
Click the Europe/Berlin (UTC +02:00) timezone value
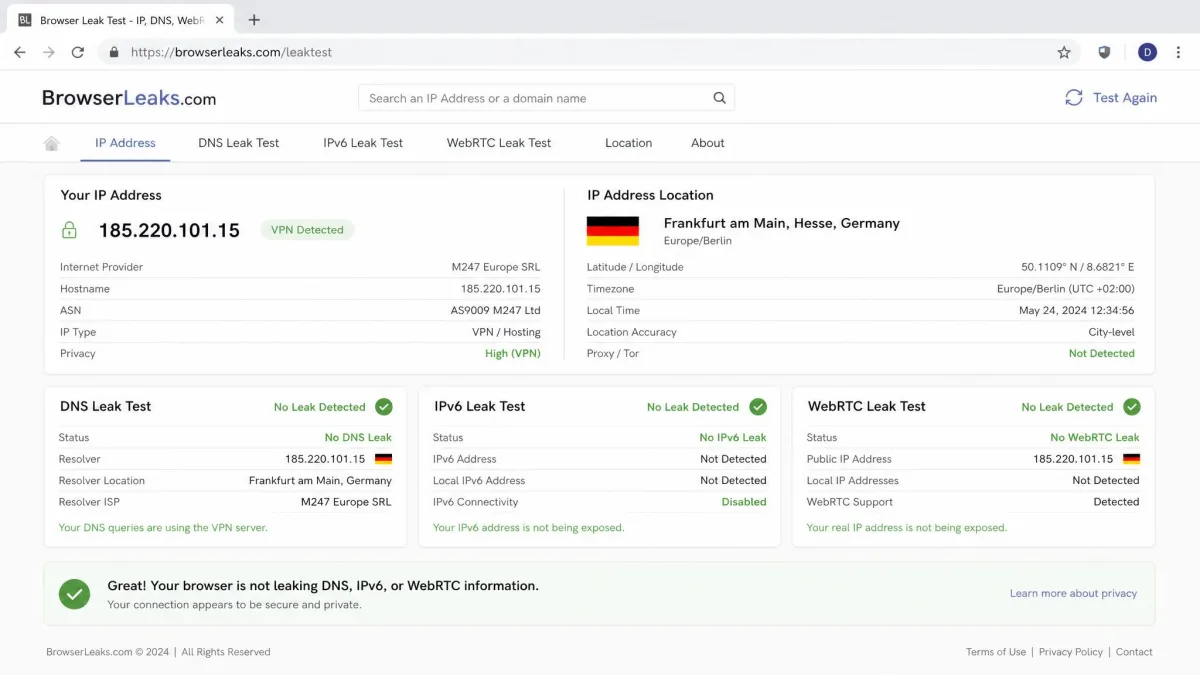(x=1066, y=289)
